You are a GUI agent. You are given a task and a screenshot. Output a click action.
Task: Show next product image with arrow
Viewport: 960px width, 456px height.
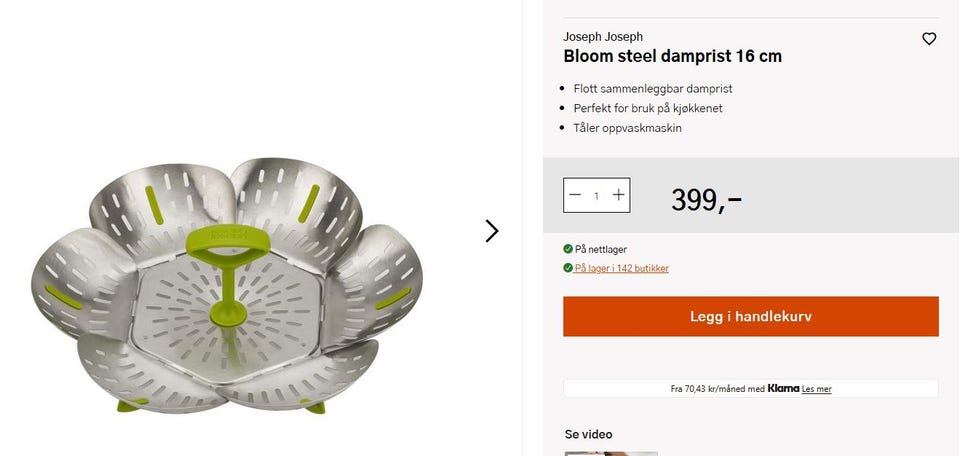[x=492, y=231]
